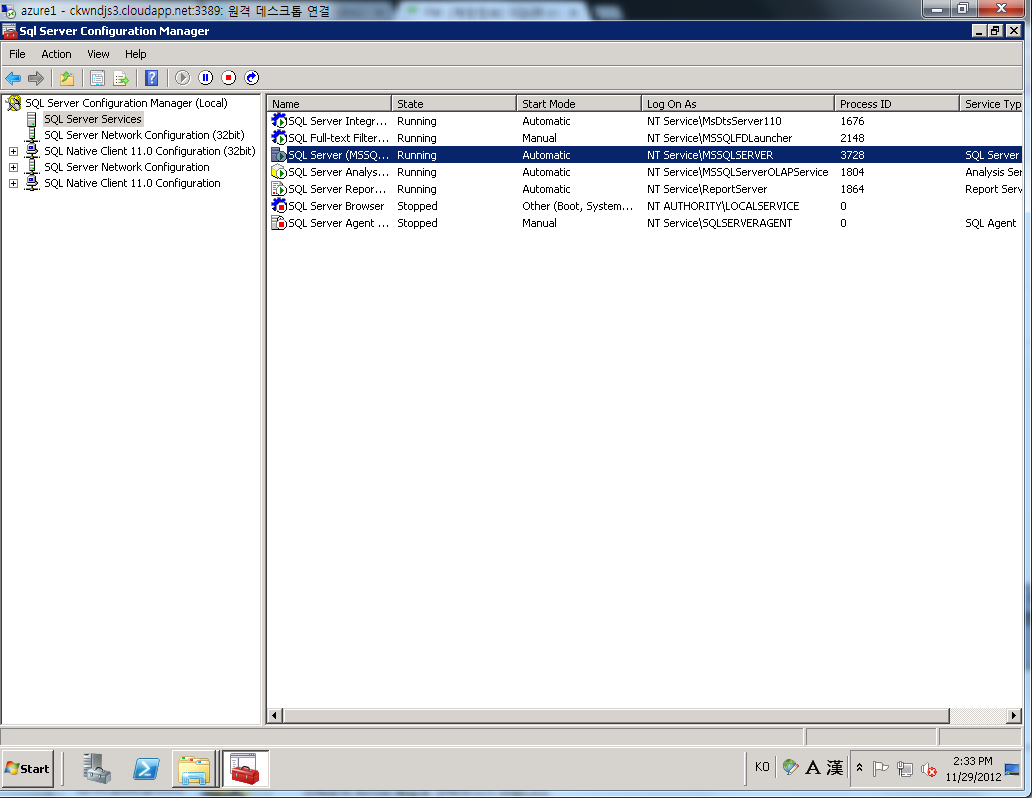
Task: Restart the service using the toolbar restart icon
Action: coord(251,78)
